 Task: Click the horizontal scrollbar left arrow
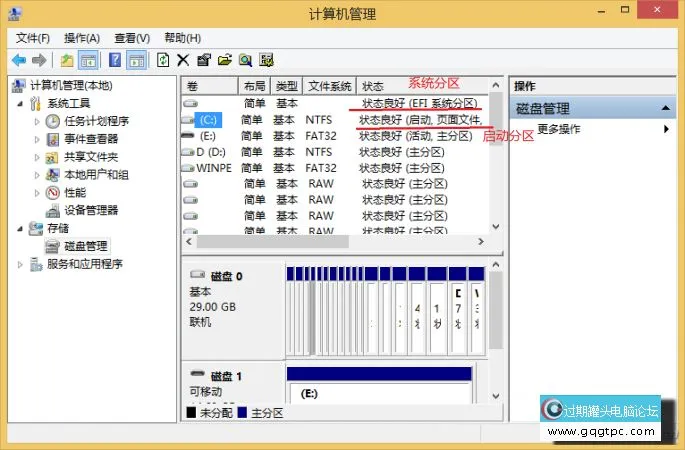click(x=189, y=241)
